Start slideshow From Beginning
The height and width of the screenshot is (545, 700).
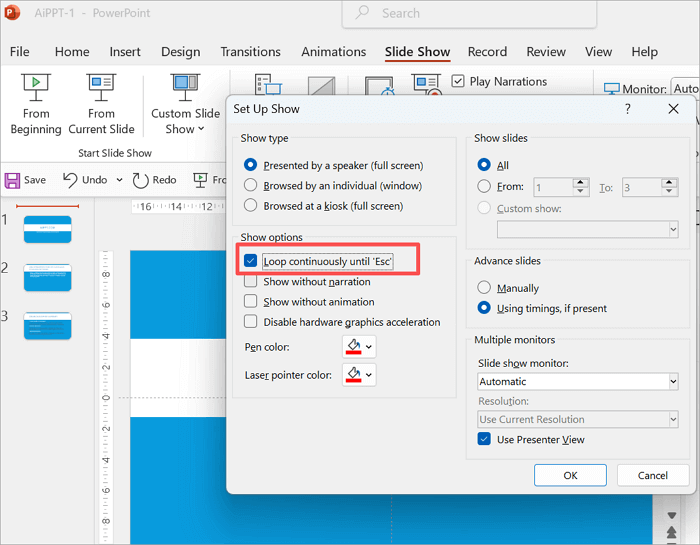point(36,104)
